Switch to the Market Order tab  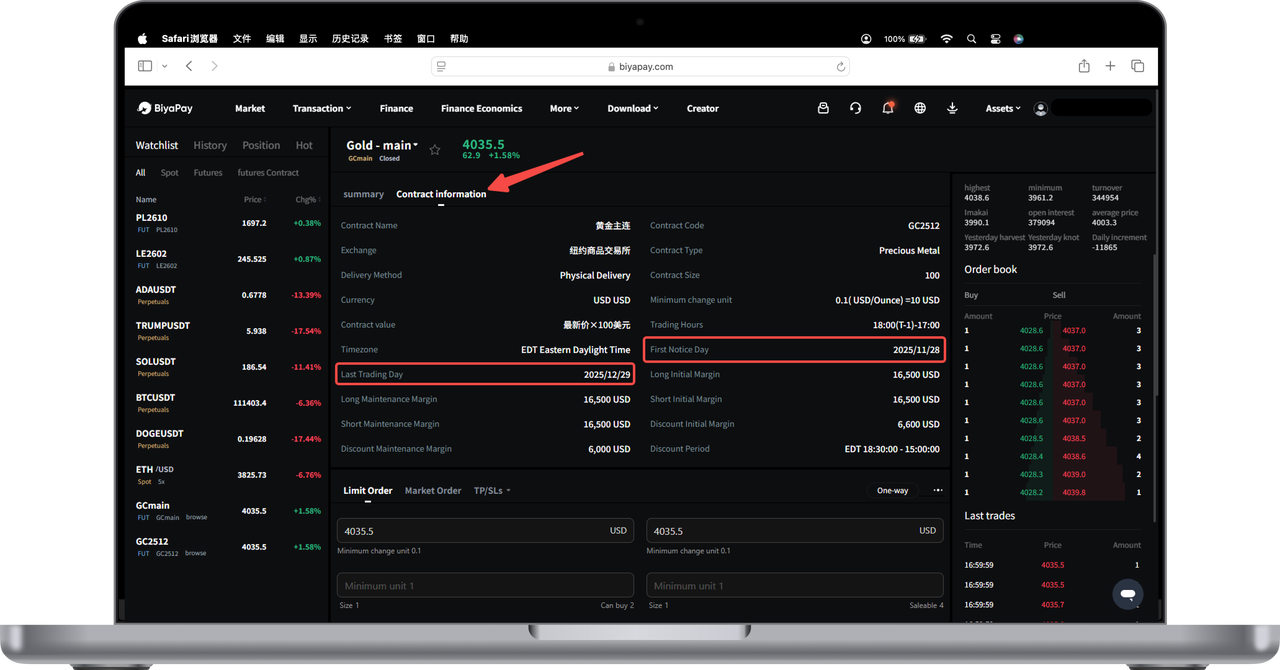tap(433, 491)
